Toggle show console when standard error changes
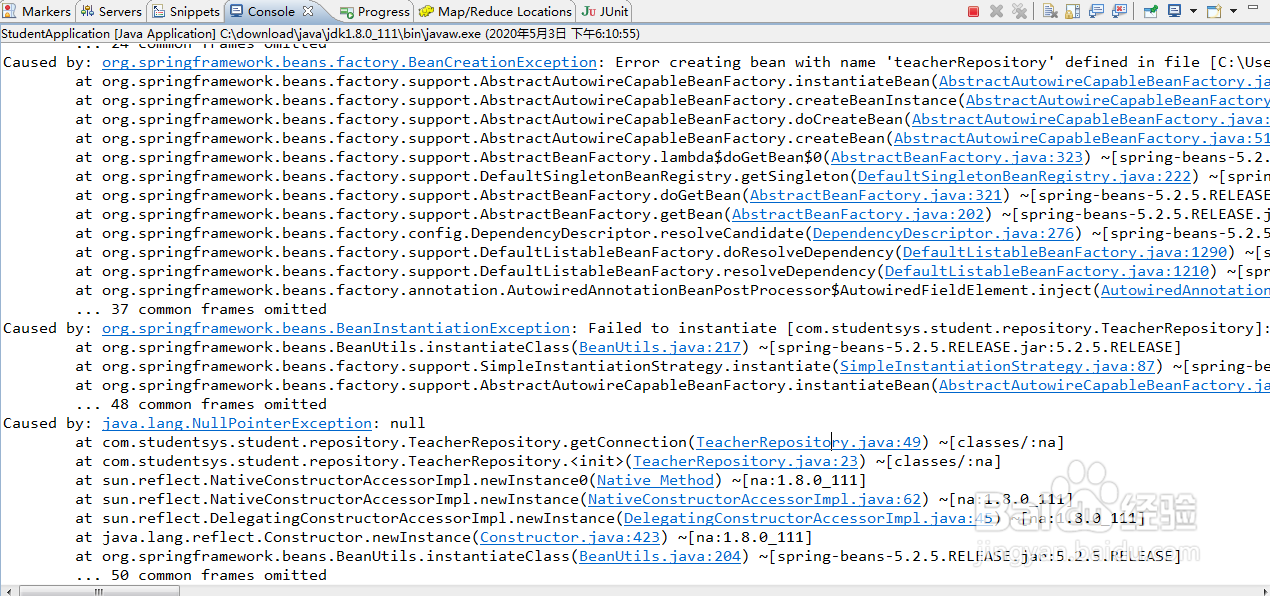The height and width of the screenshot is (596, 1270). click(x=1119, y=11)
